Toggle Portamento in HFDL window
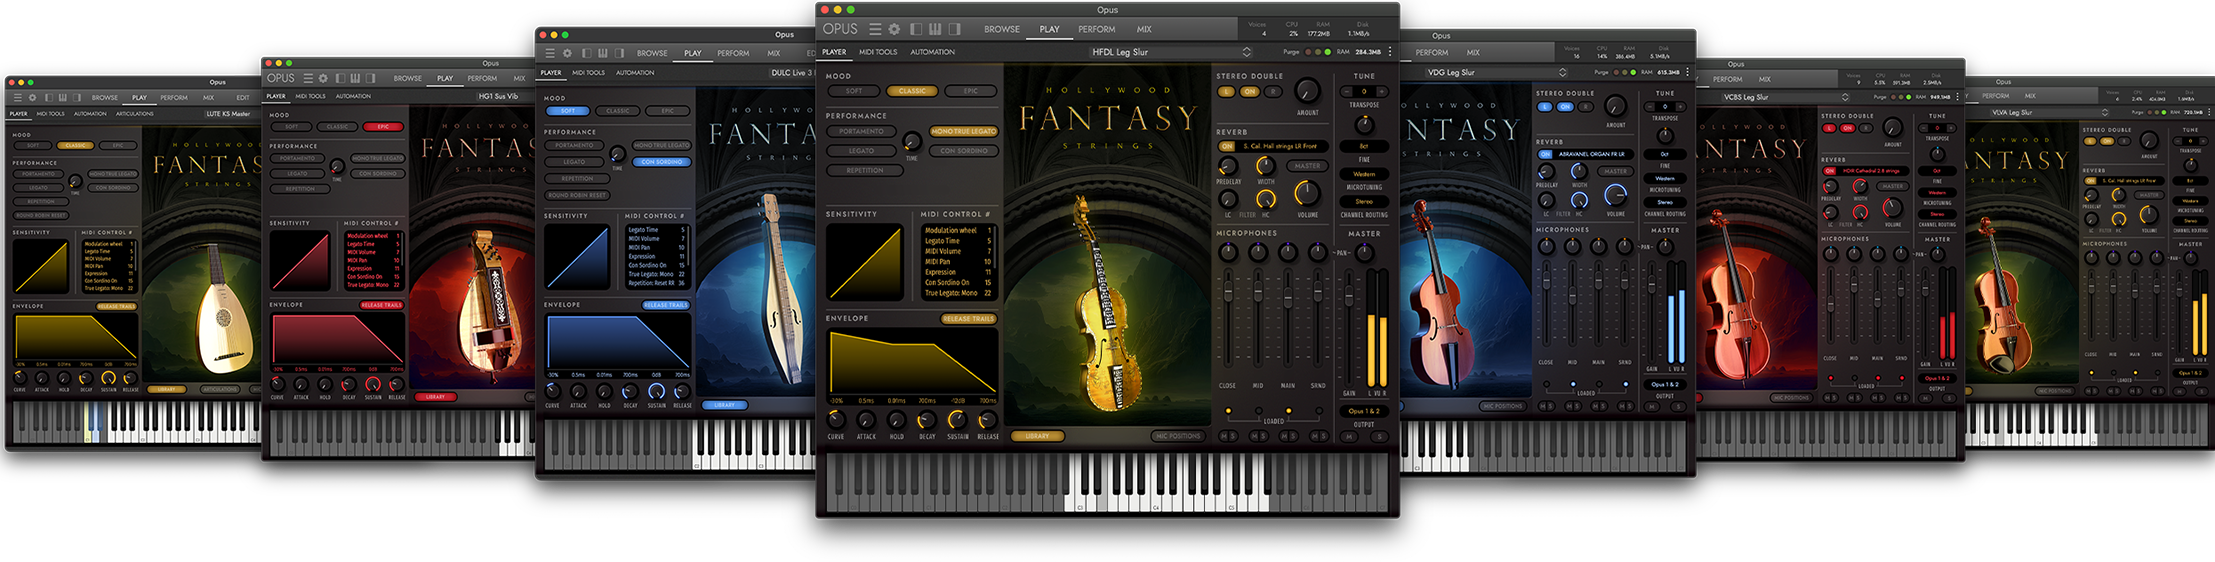2215x562 pixels. [862, 131]
